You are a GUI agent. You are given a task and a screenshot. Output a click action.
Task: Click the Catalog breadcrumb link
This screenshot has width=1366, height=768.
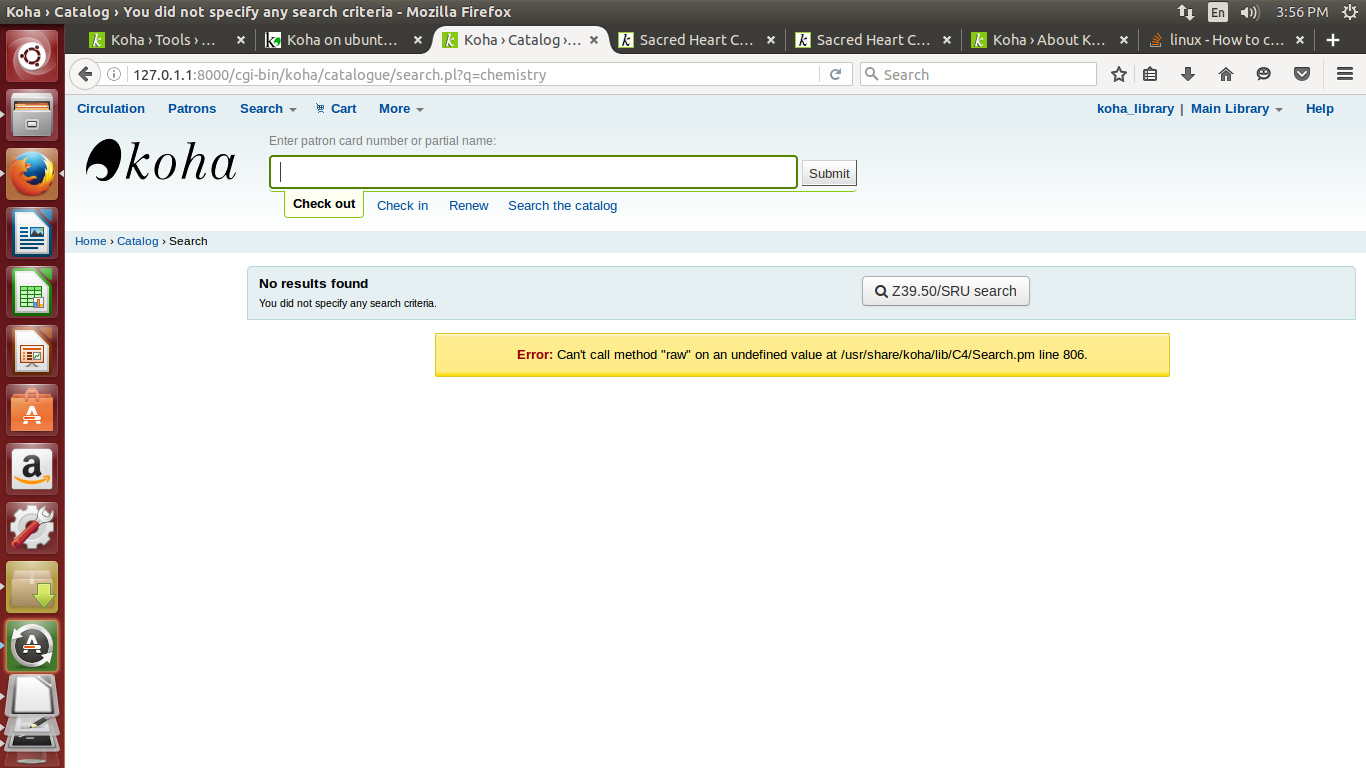(x=137, y=241)
